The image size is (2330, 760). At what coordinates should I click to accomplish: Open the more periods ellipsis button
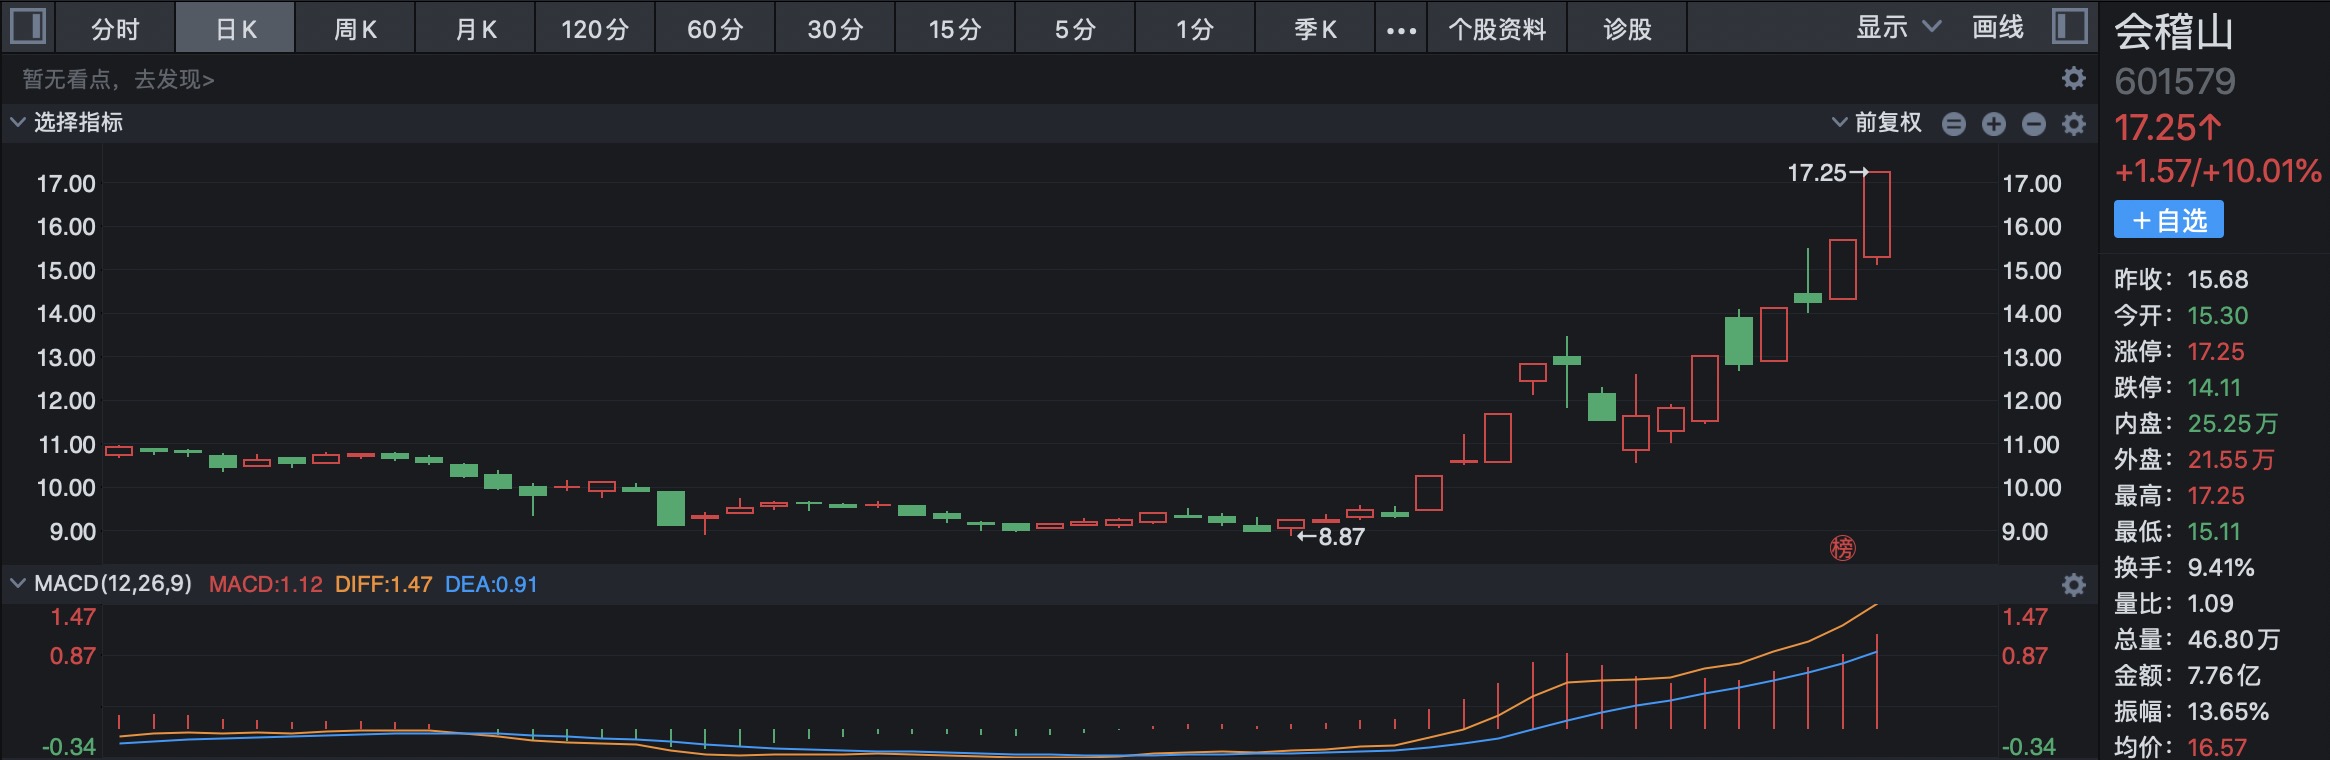pos(1401,29)
